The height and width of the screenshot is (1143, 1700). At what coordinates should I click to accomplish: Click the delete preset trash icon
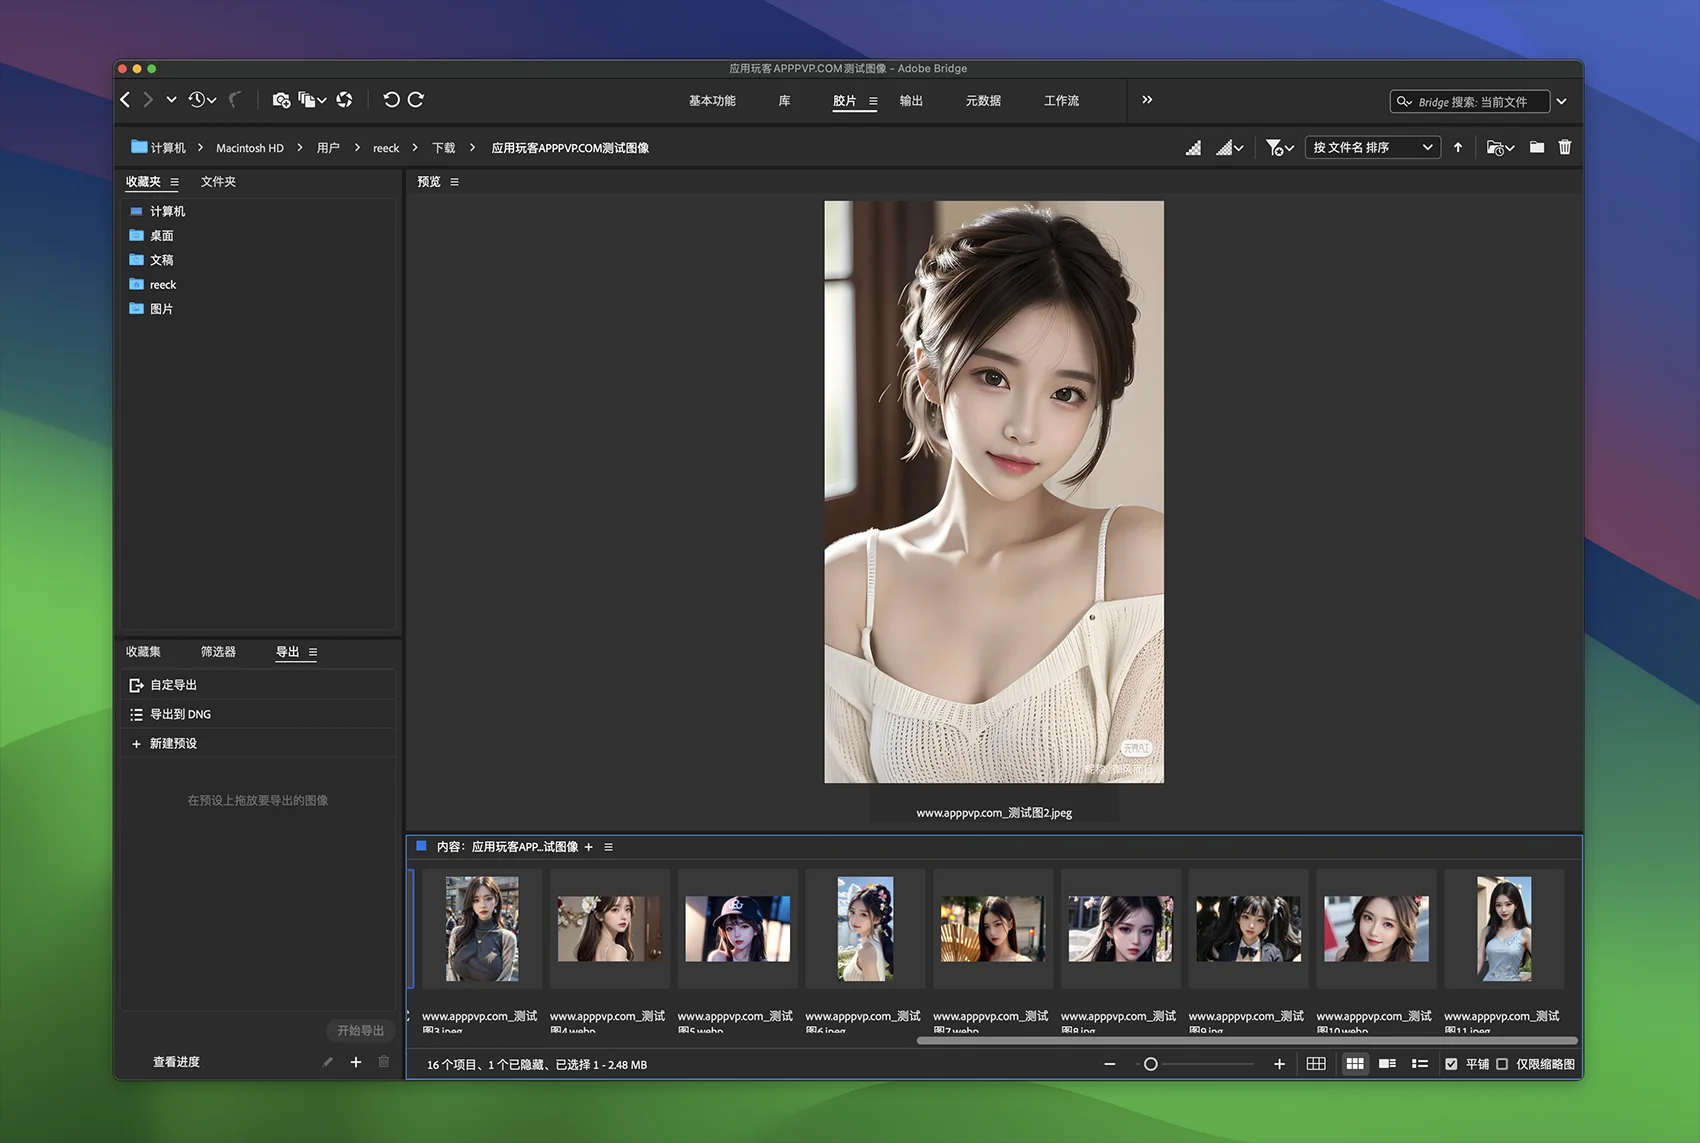(384, 1062)
